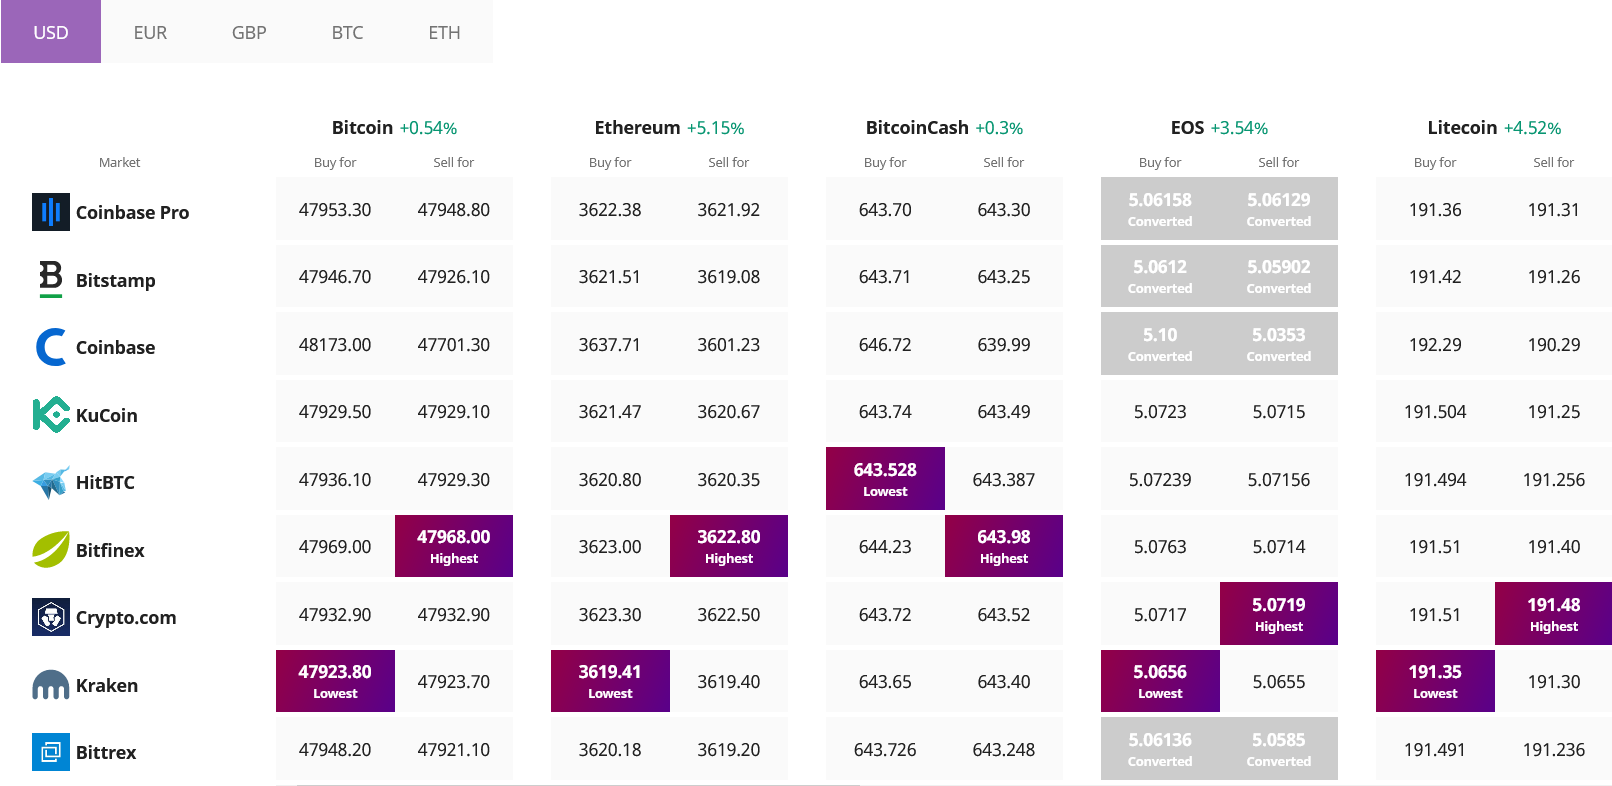Click HitBTC Litecoin sell price 191.256
This screenshot has width=1612, height=786.
[x=1554, y=480]
